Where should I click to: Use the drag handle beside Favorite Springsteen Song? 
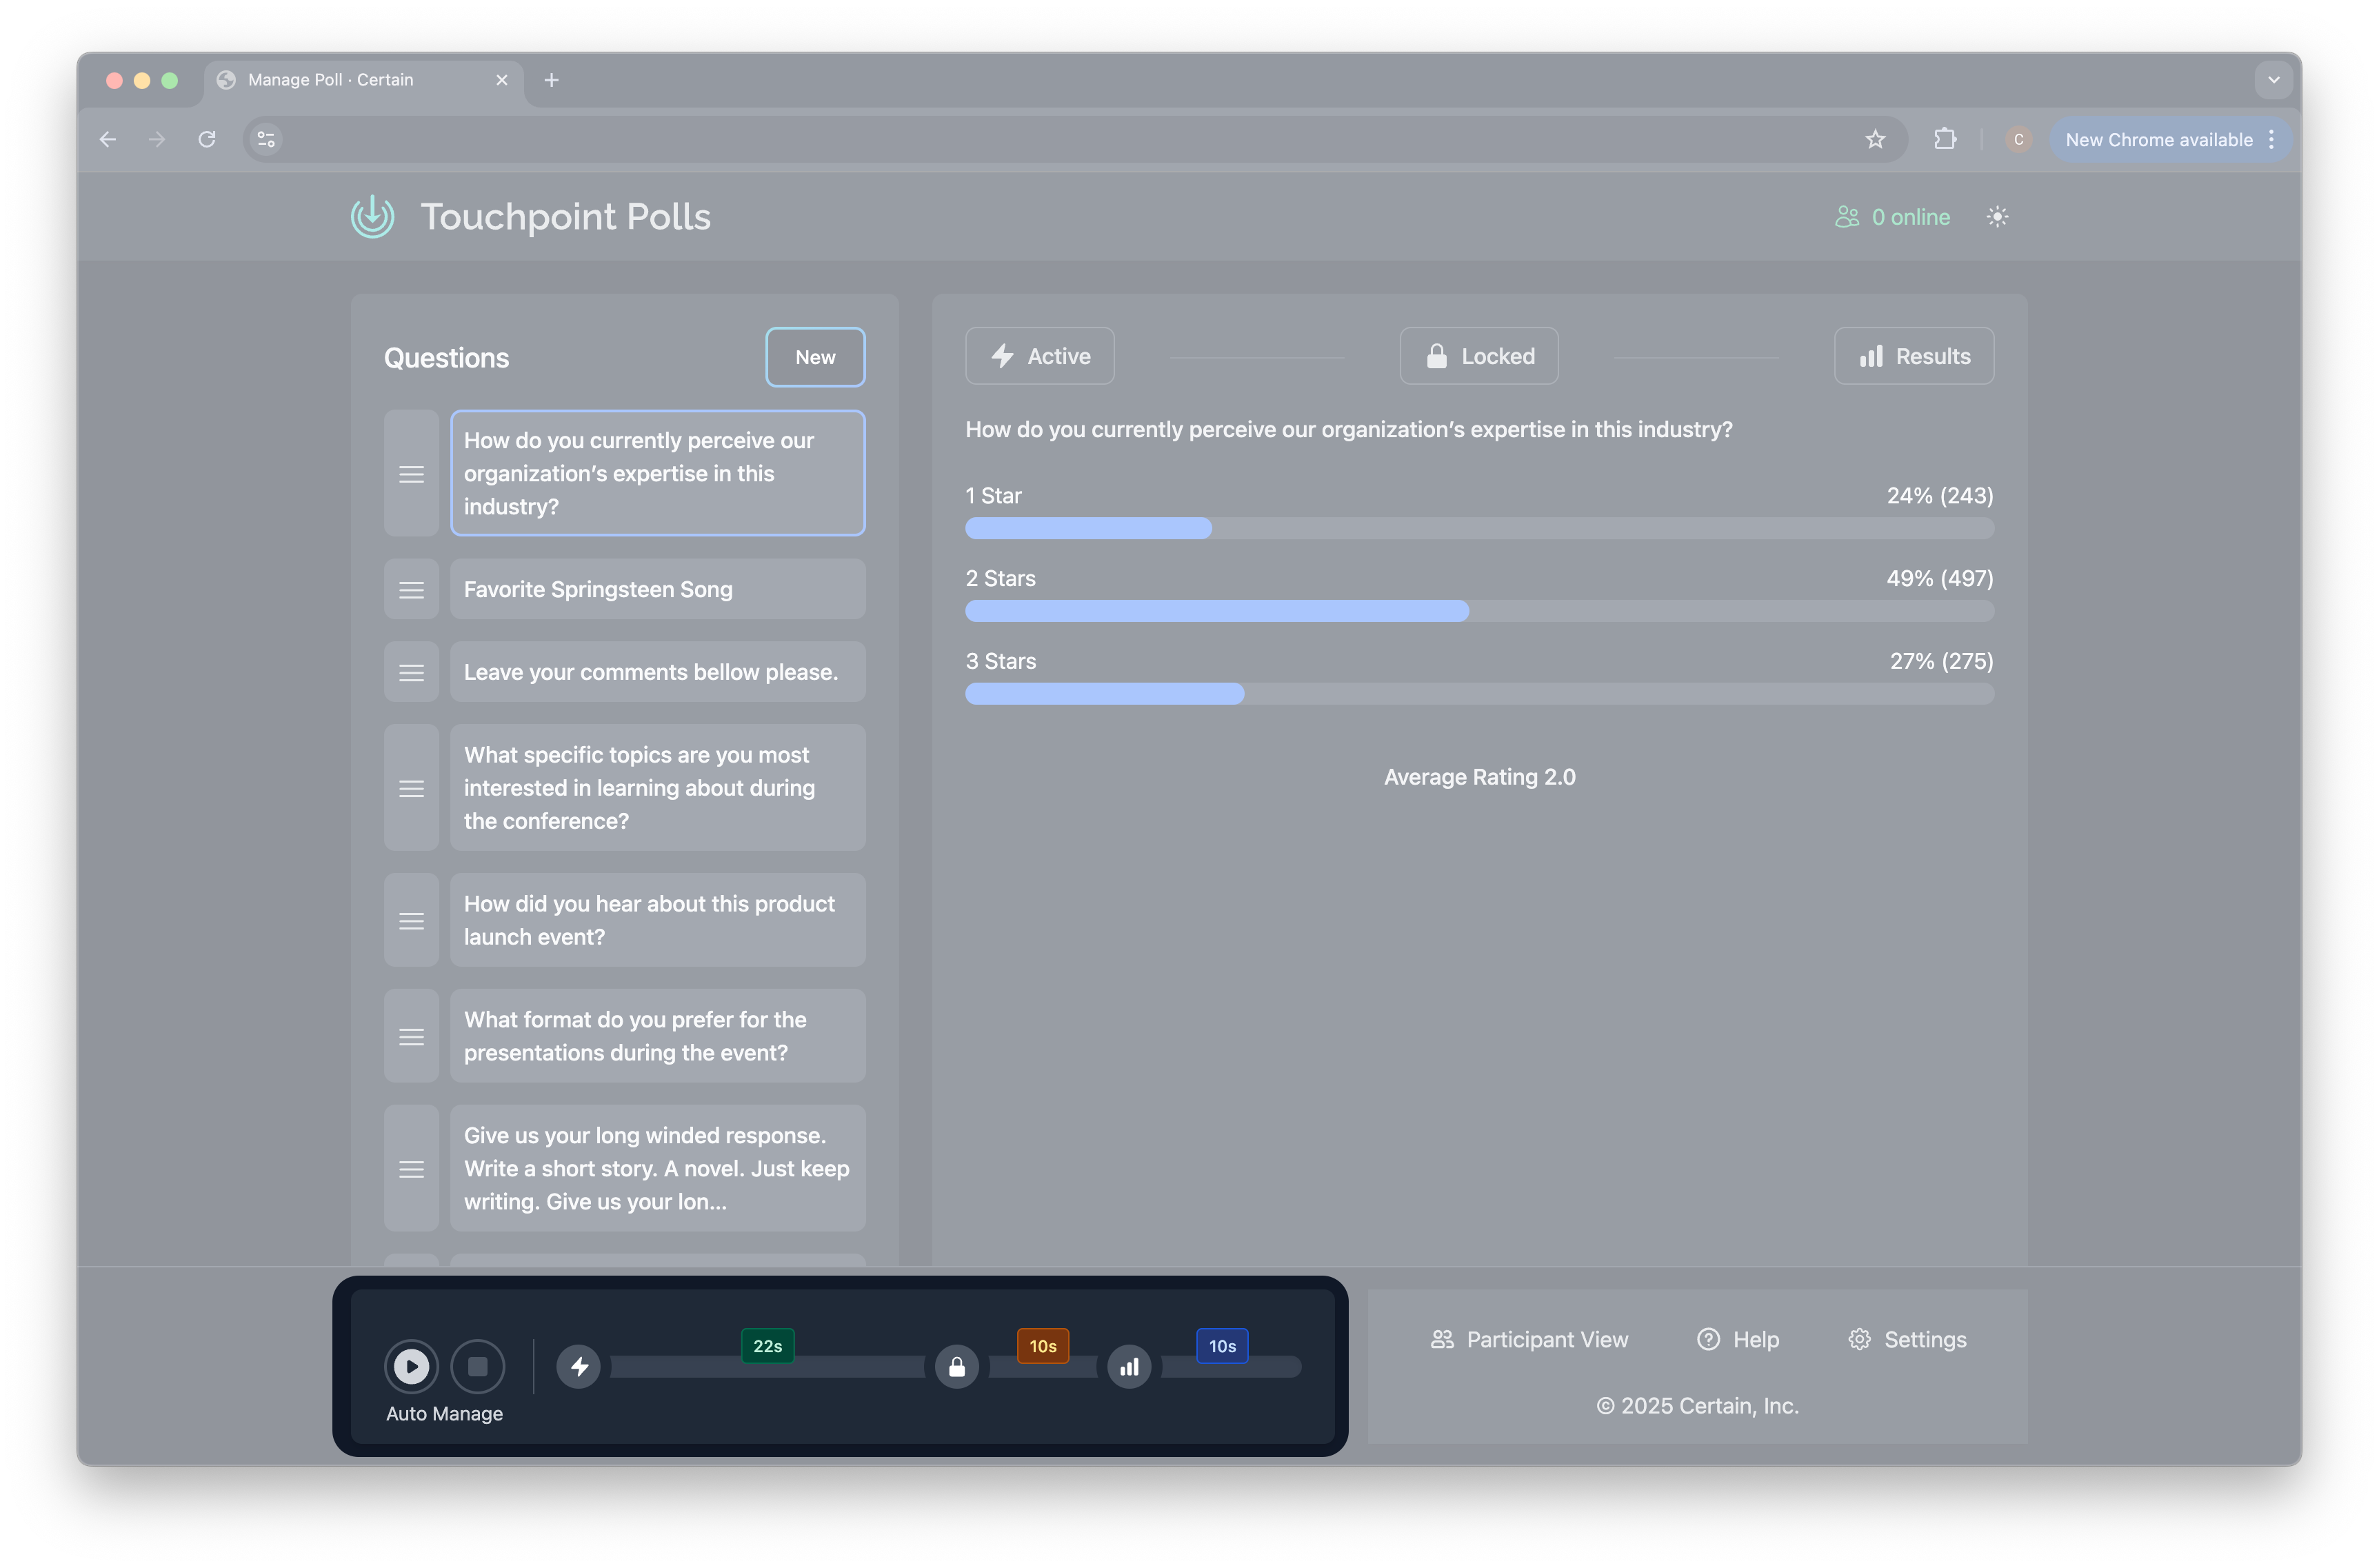[x=411, y=590]
